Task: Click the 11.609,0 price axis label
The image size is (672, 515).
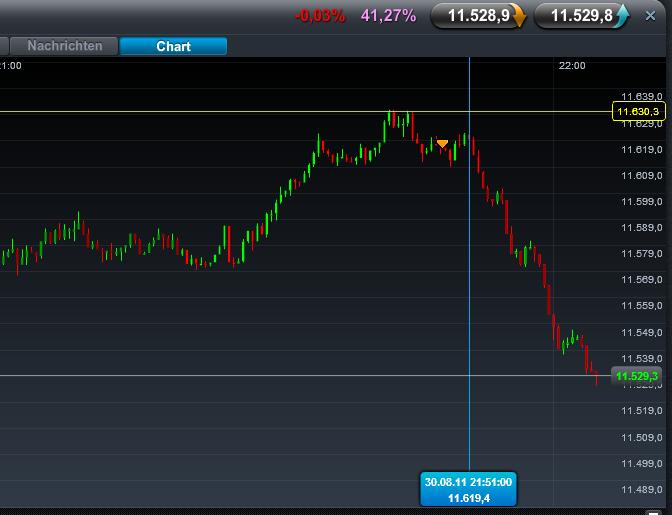Action: [642, 176]
